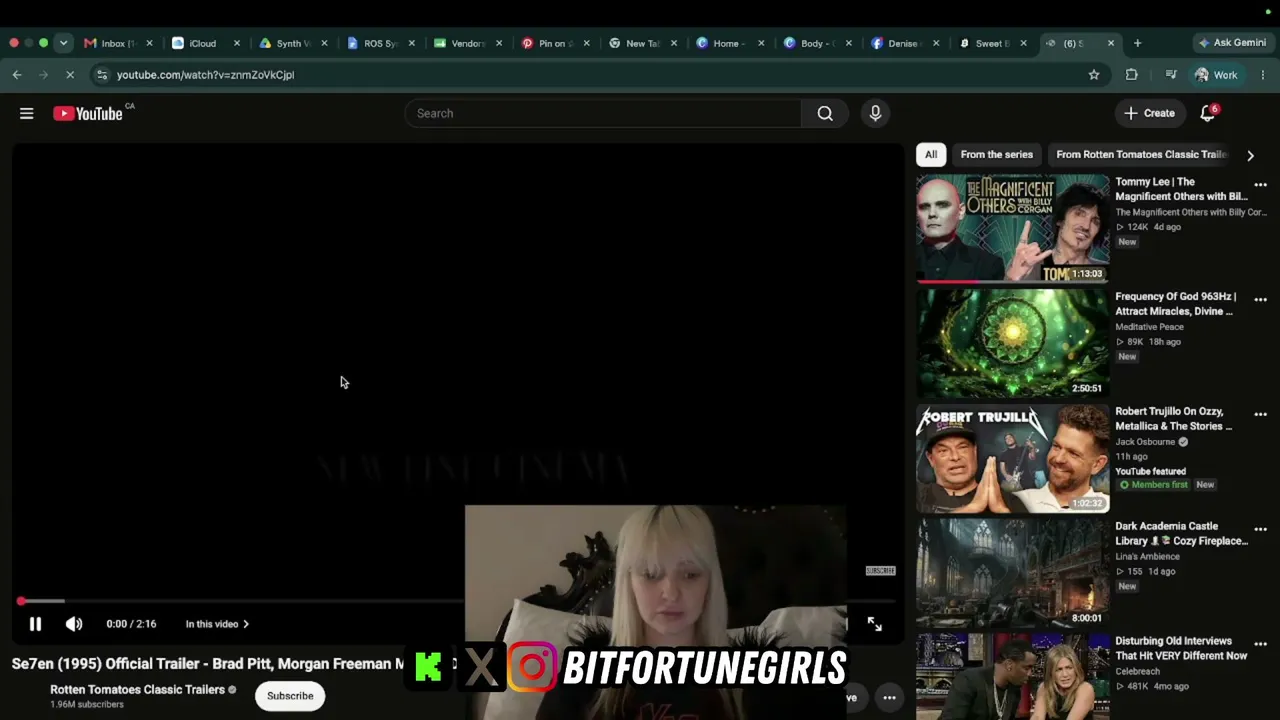Viewport: 1280px width, 720px height.
Task: Close the Denise Facebook tab
Action: (x=936, y=43)
